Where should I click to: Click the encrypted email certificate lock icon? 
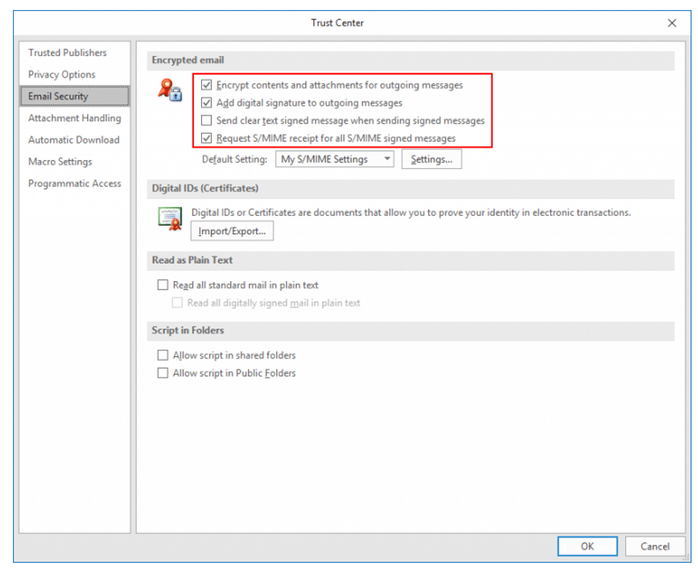[170, 90]
